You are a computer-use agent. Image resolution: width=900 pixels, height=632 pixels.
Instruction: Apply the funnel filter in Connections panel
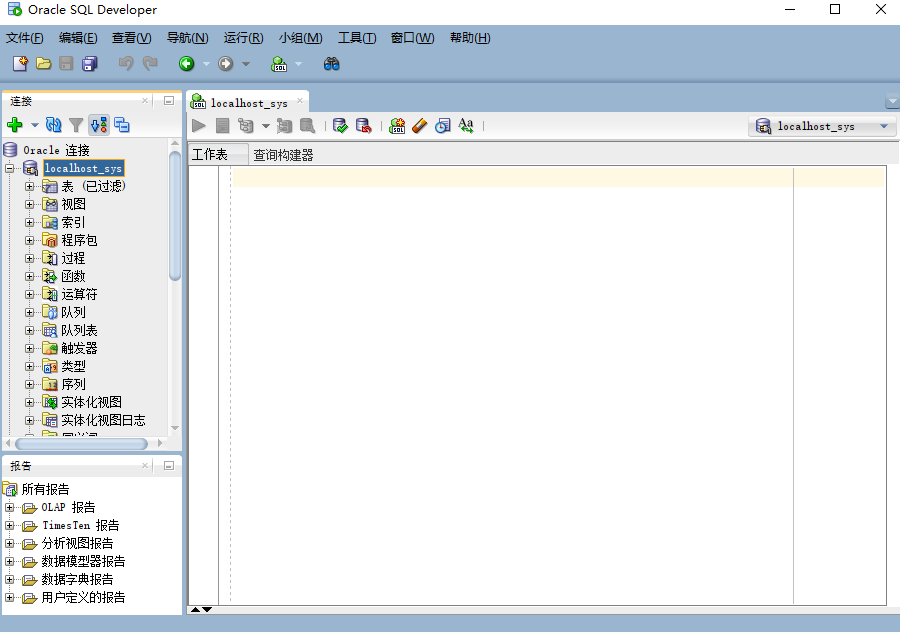[76, 125]
